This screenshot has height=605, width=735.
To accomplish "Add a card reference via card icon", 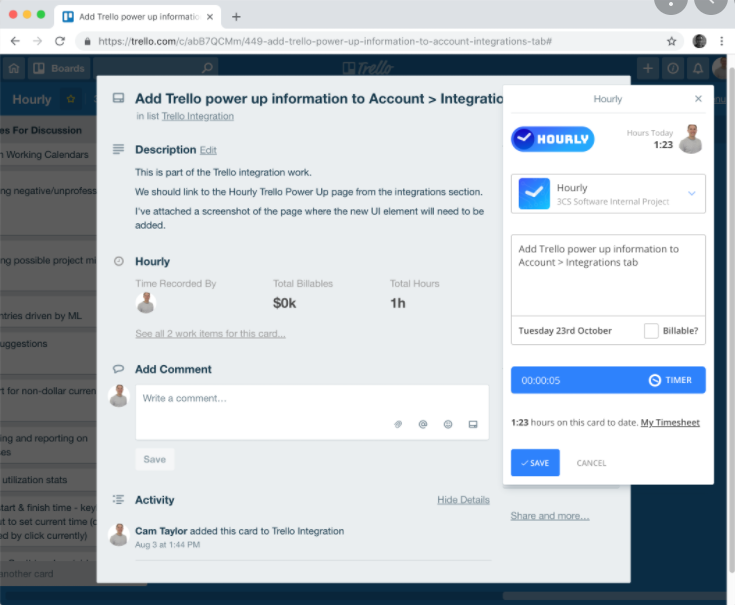I will [473, 424].
